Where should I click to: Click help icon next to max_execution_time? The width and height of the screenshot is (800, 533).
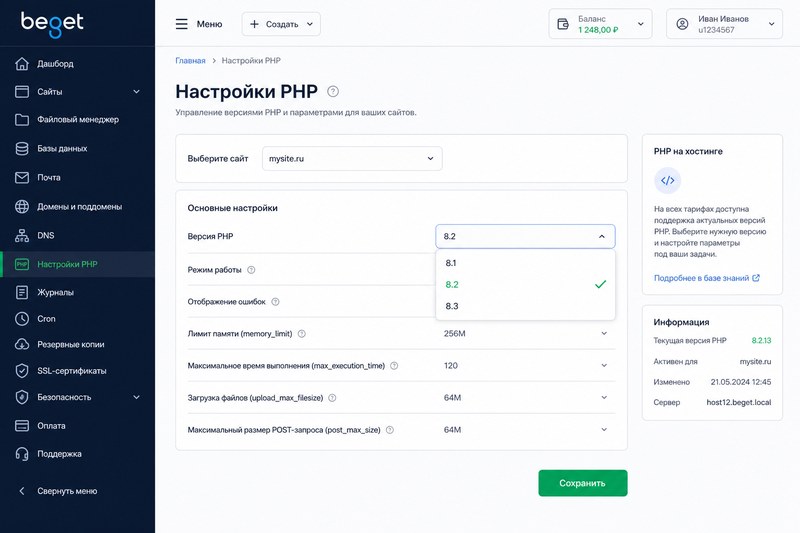click(x=394, y=366)
